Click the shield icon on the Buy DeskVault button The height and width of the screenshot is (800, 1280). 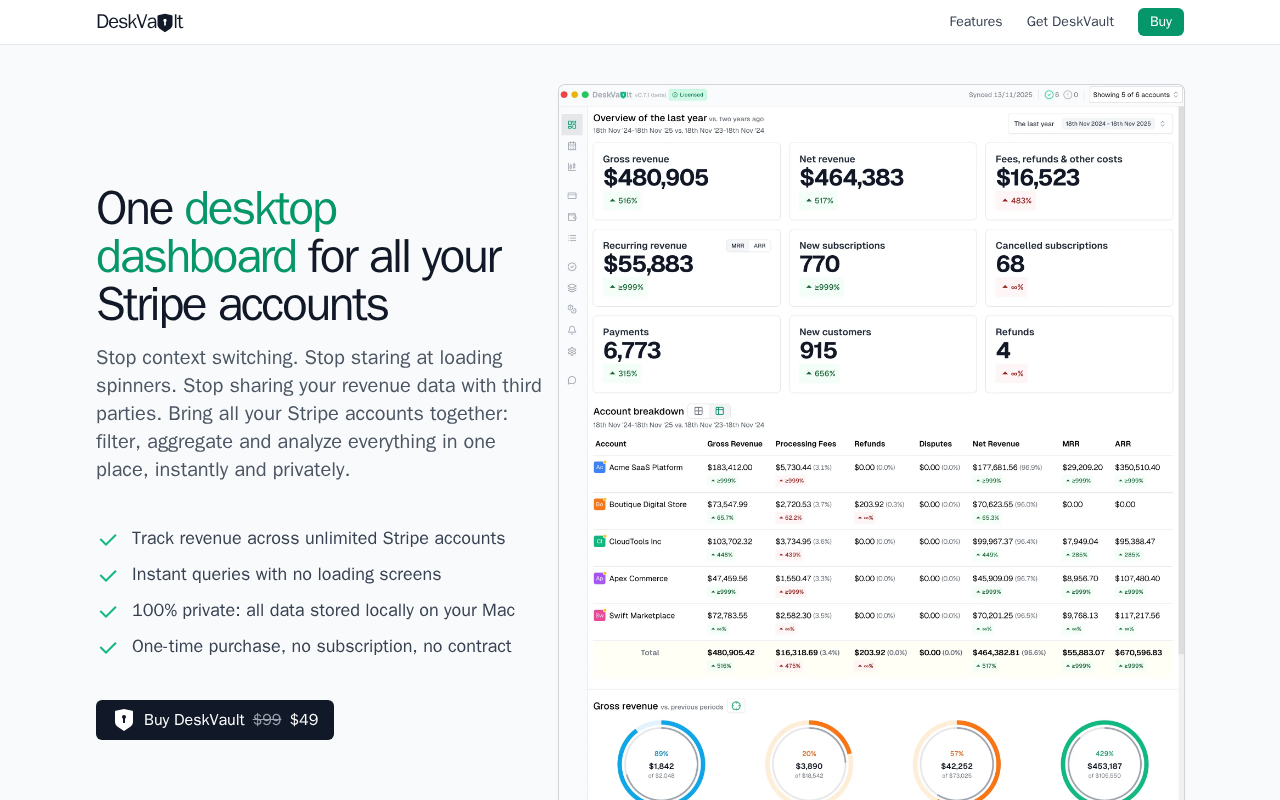click(124, 720)
